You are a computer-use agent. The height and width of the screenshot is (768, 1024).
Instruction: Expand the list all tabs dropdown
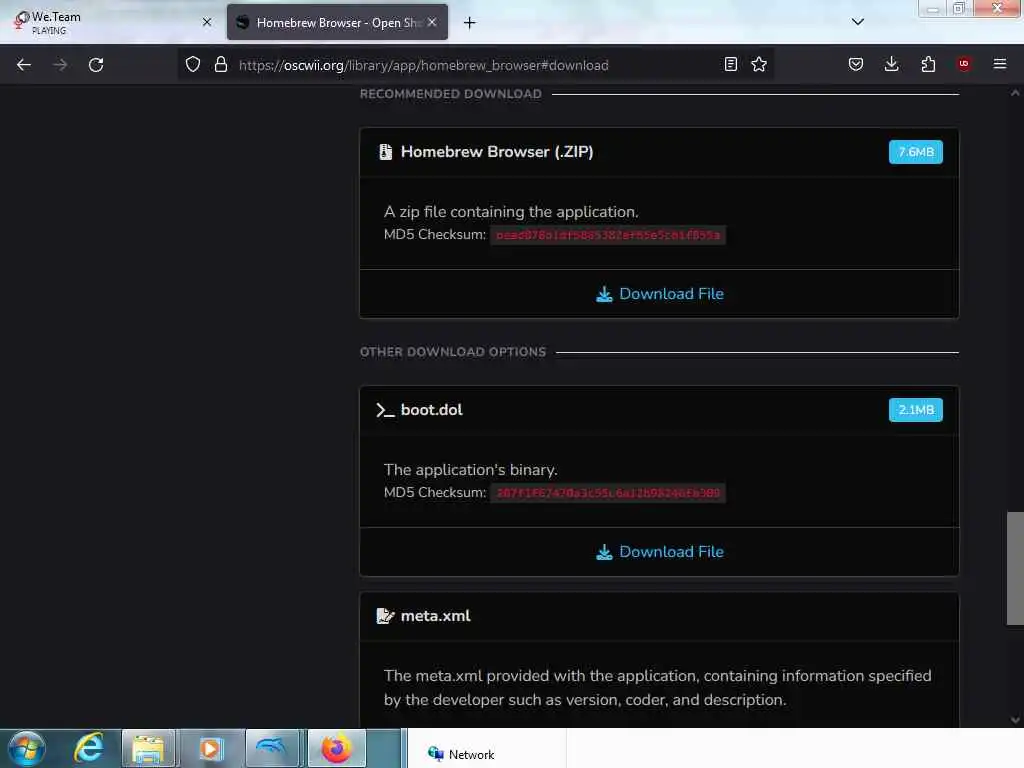tap(858, 22)
